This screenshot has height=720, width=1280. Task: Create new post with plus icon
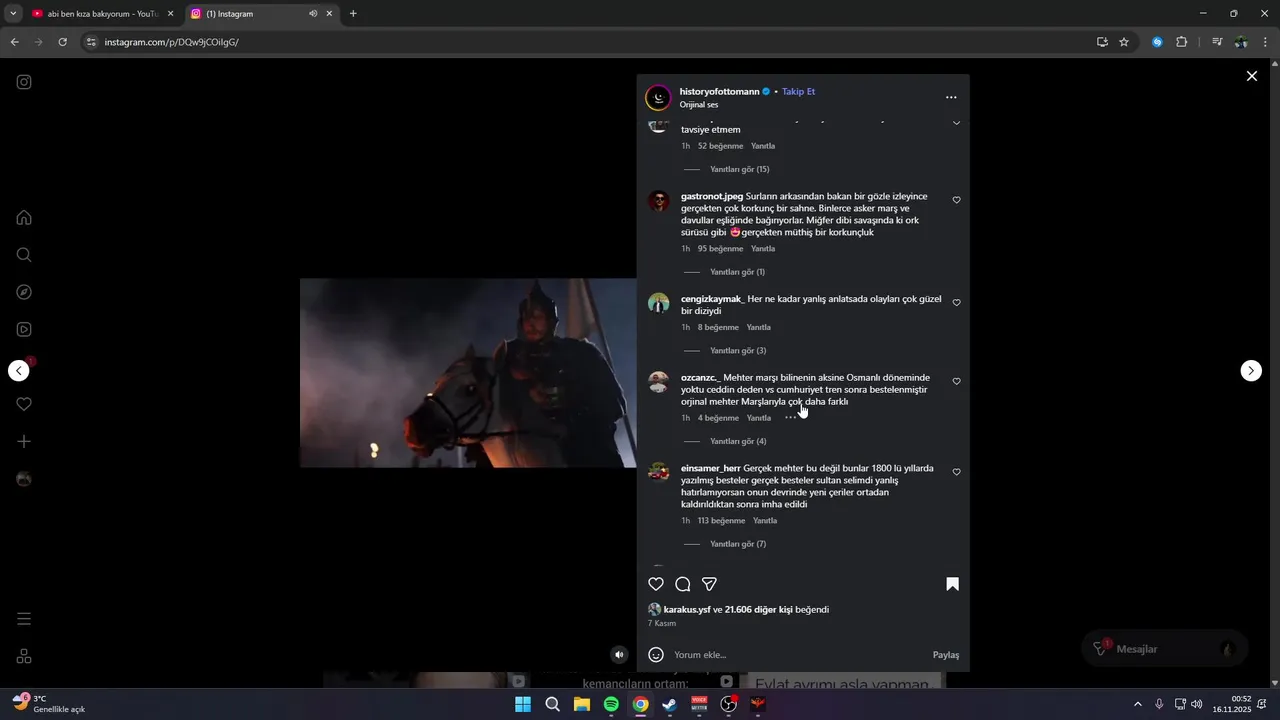pos(24,441)
